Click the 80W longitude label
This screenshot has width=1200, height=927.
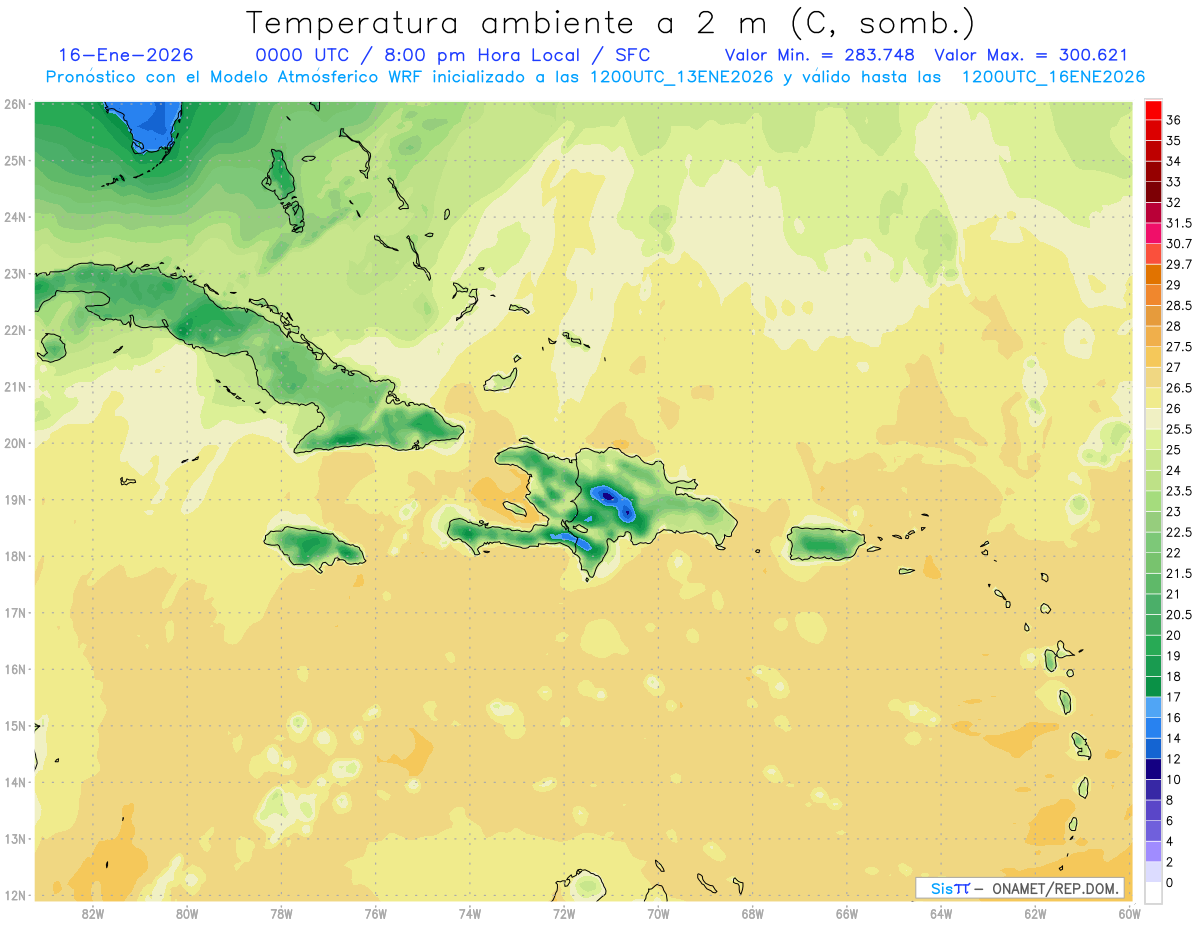[x=187, y=914]
